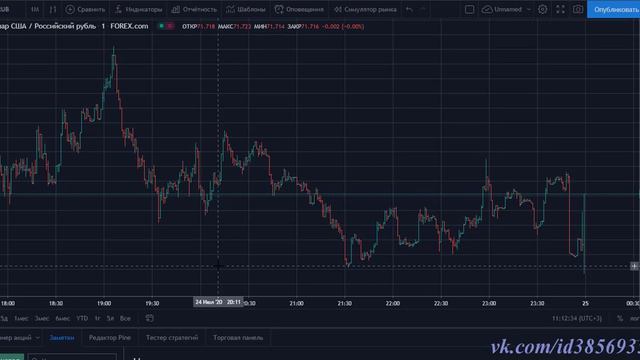The height and width of the screenshot is (360, 640).
Task: Select the 1мес date range
Action: click(21, 318)
